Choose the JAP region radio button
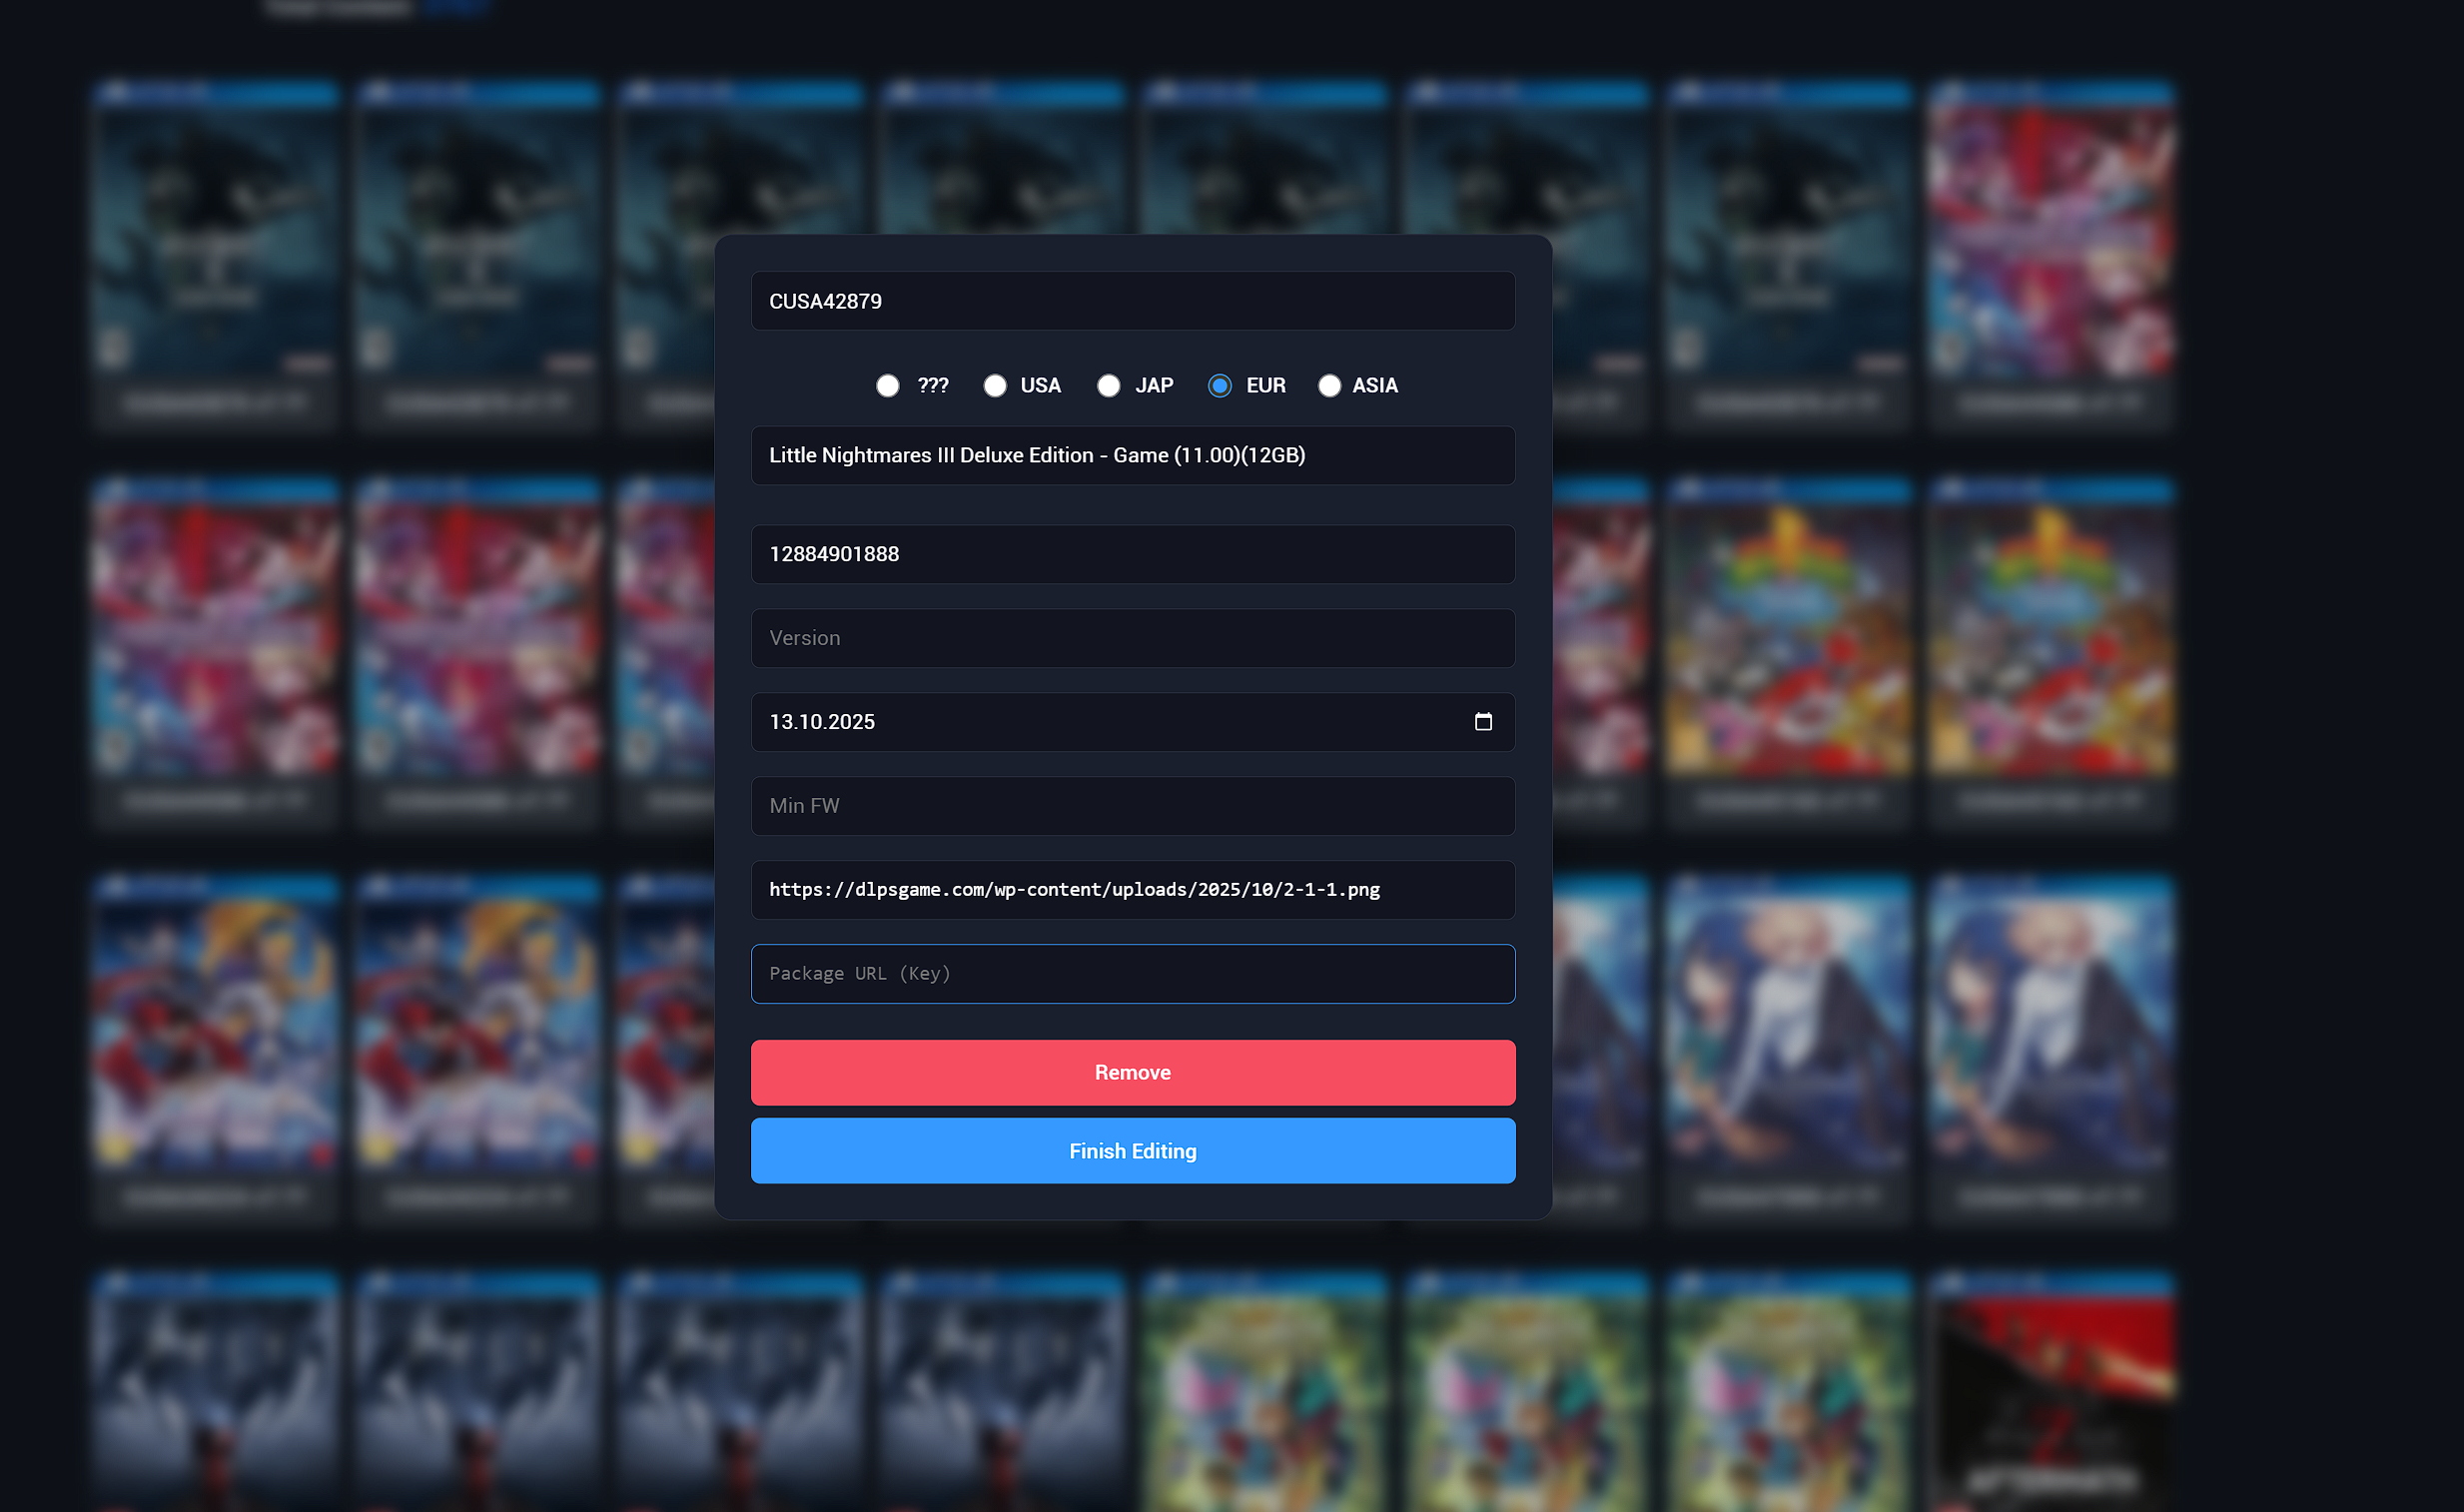The image size is (2464, 1512). (x=1108, y=386)
